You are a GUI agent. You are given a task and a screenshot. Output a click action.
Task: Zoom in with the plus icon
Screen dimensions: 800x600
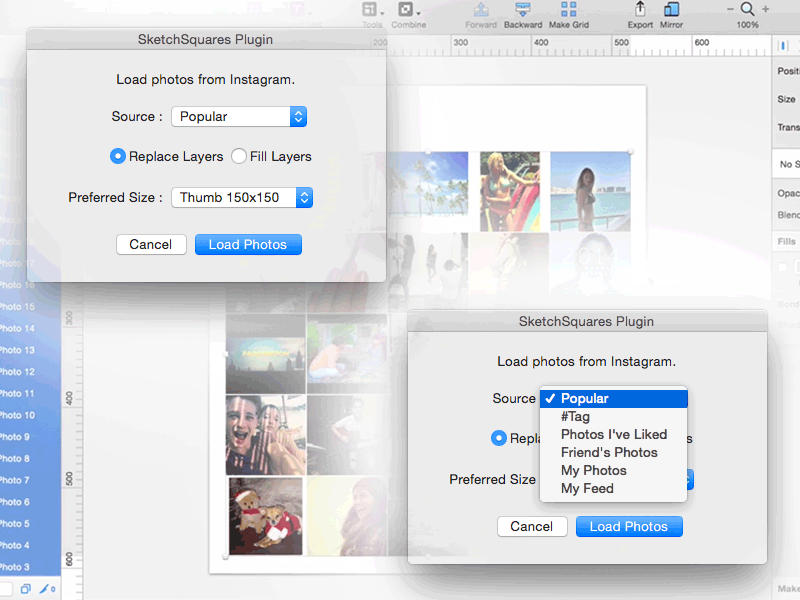pyautogui.click(x=765, y=9)
